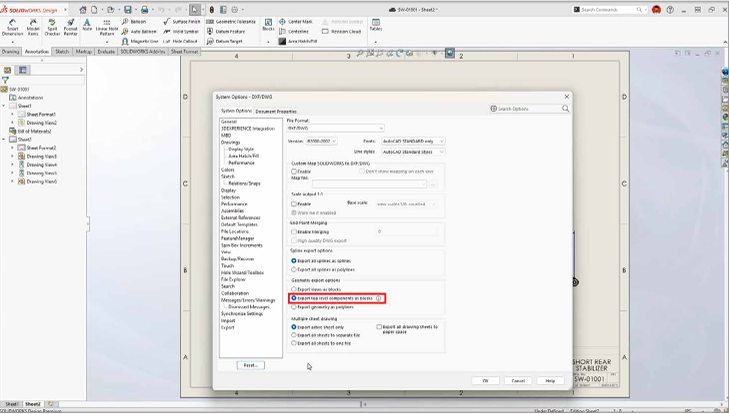Apply Area Hatch/Fill
729x414 pixels.
[x=298, y=41]
